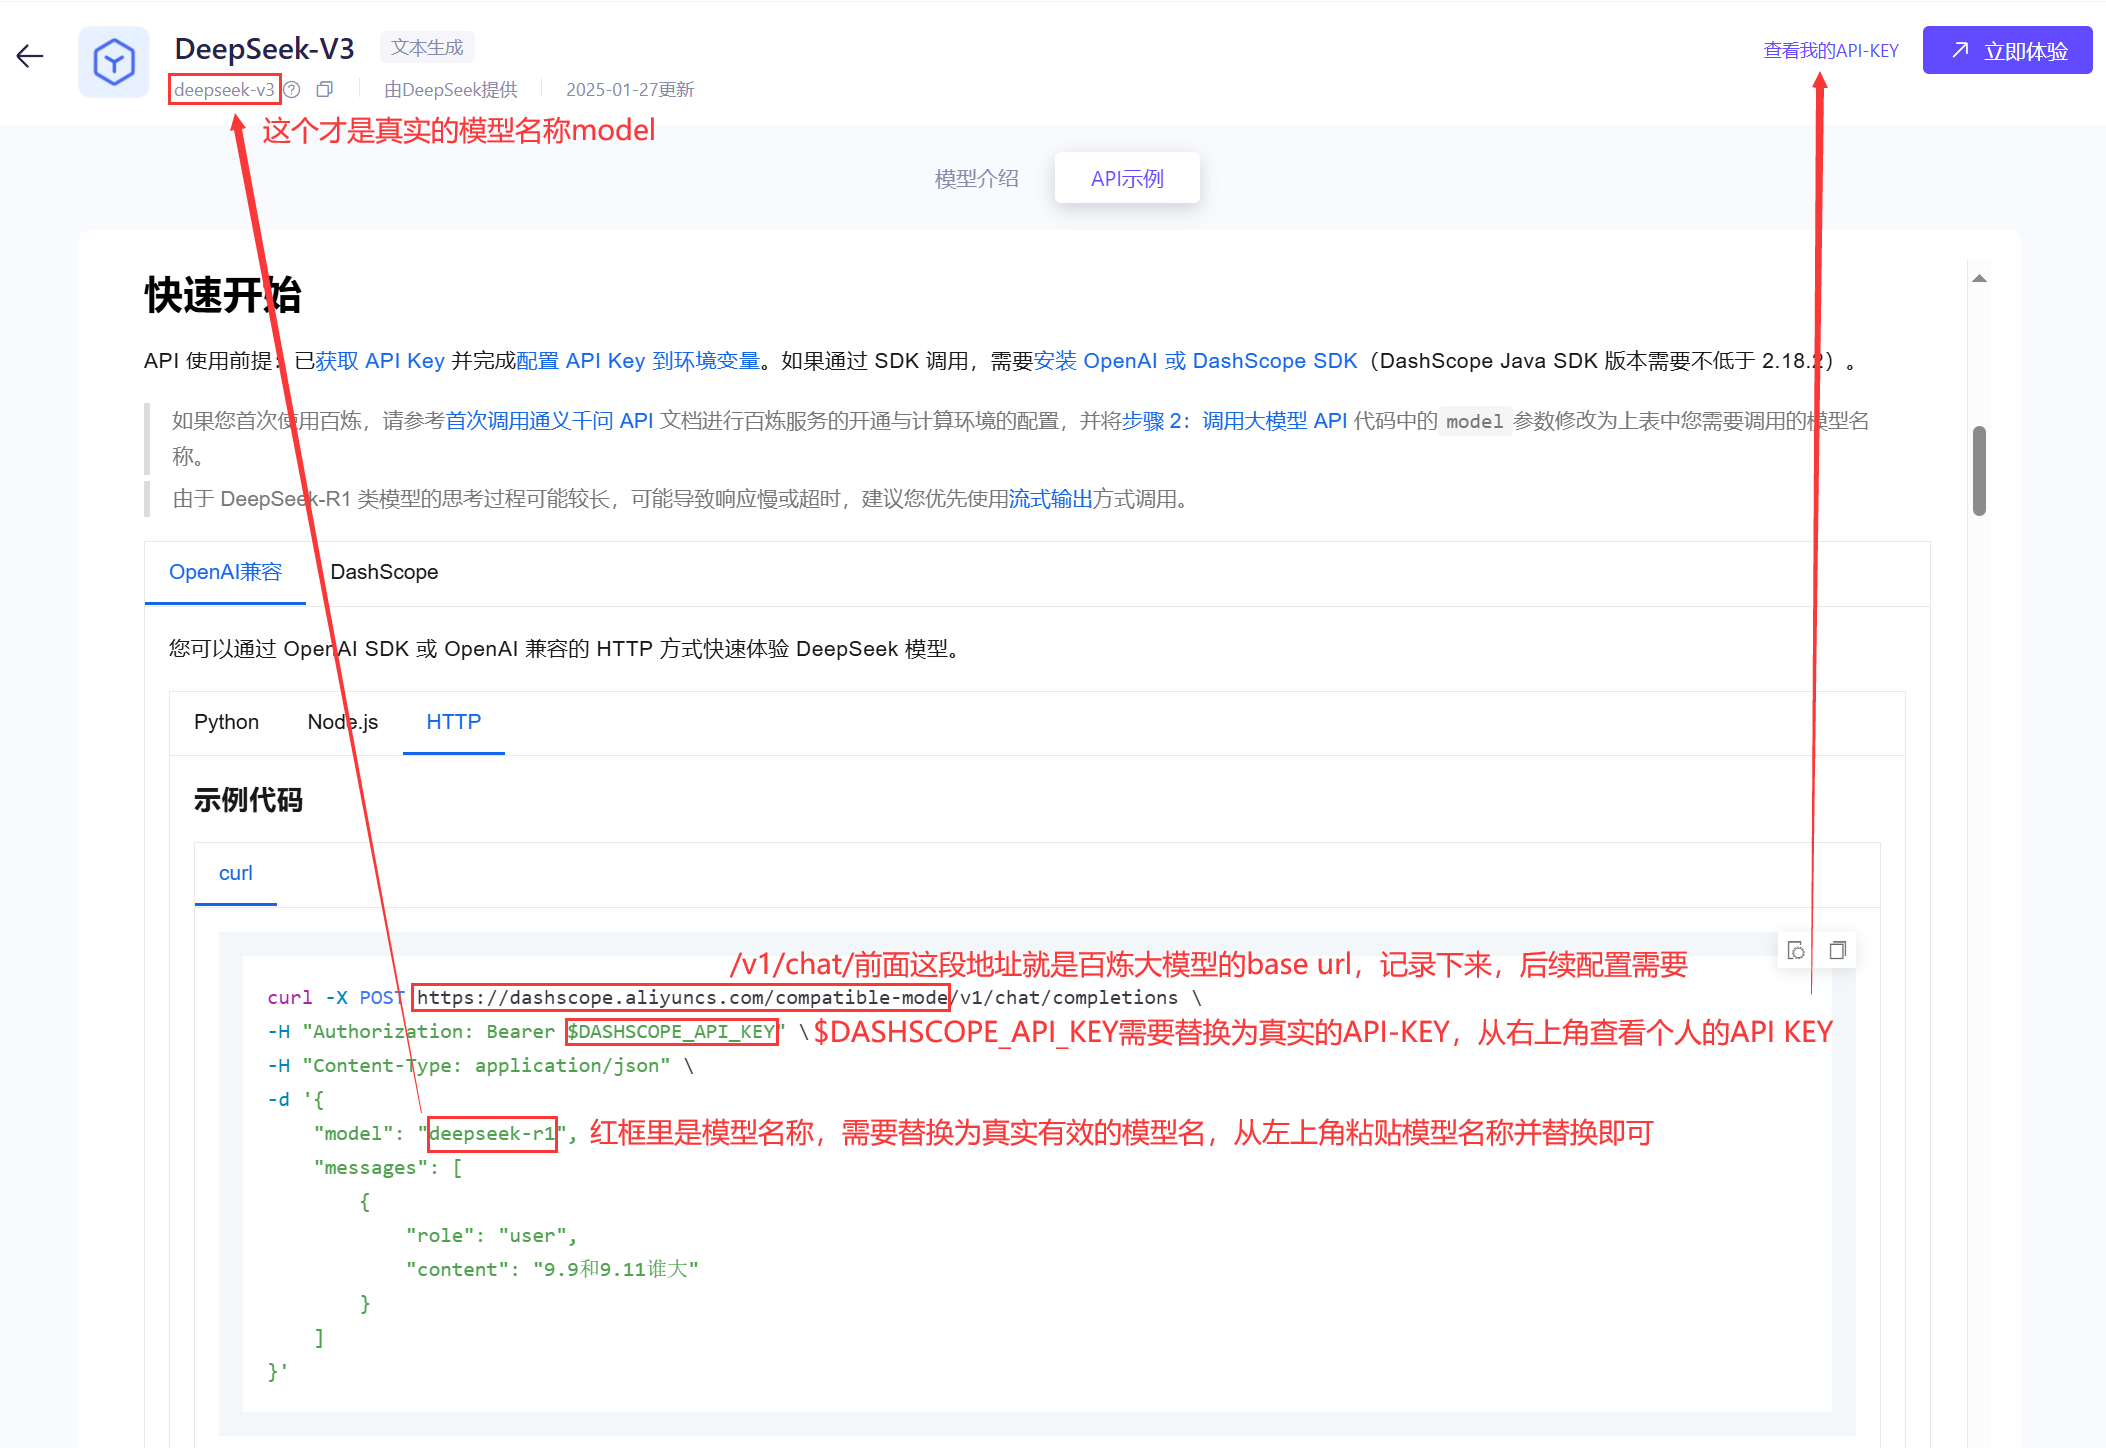
Task: Toggle code block theme icon
Action: click(x=1796, y=950)
